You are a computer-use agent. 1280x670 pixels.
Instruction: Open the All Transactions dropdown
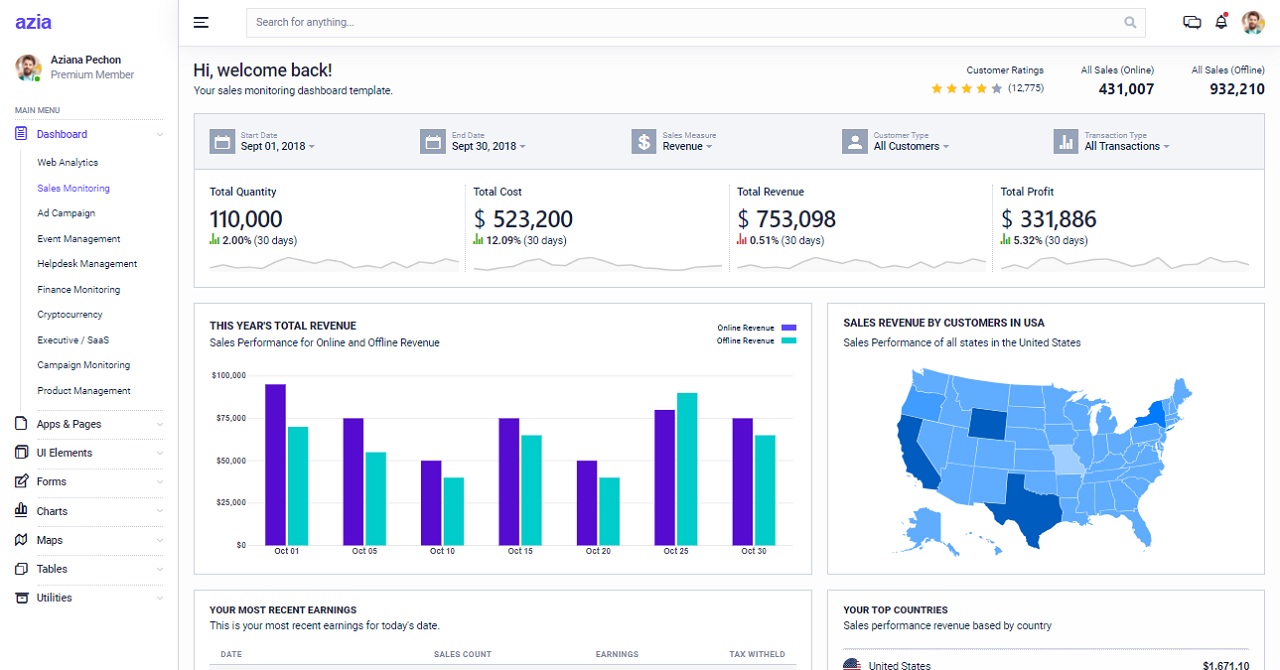point(1126,146)
